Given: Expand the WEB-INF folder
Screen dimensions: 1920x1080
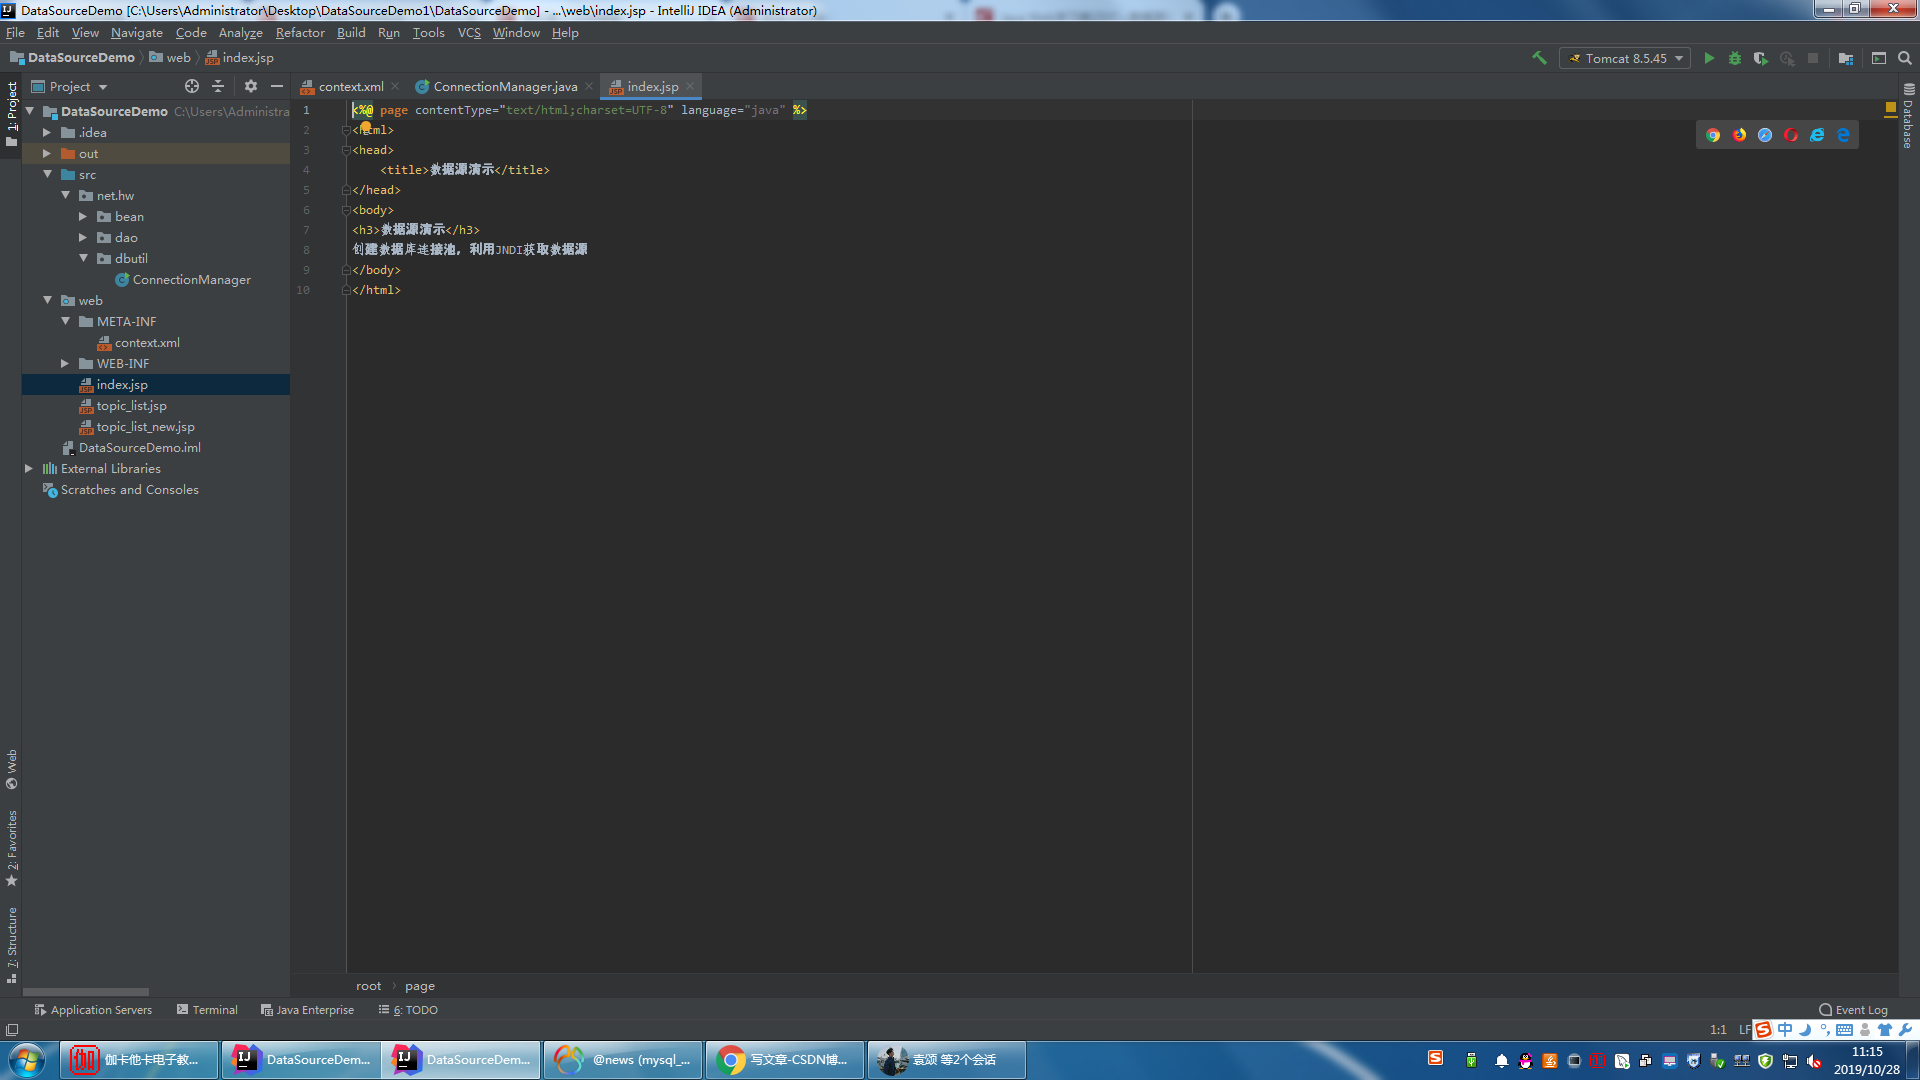Looking at the screenshot, I should 65,363.
